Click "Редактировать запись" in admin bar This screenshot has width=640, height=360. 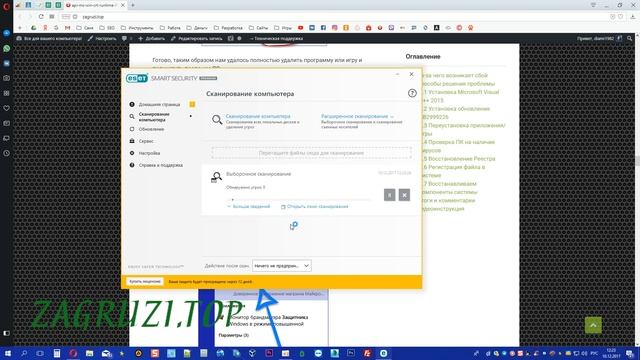(x=196, y=38)
